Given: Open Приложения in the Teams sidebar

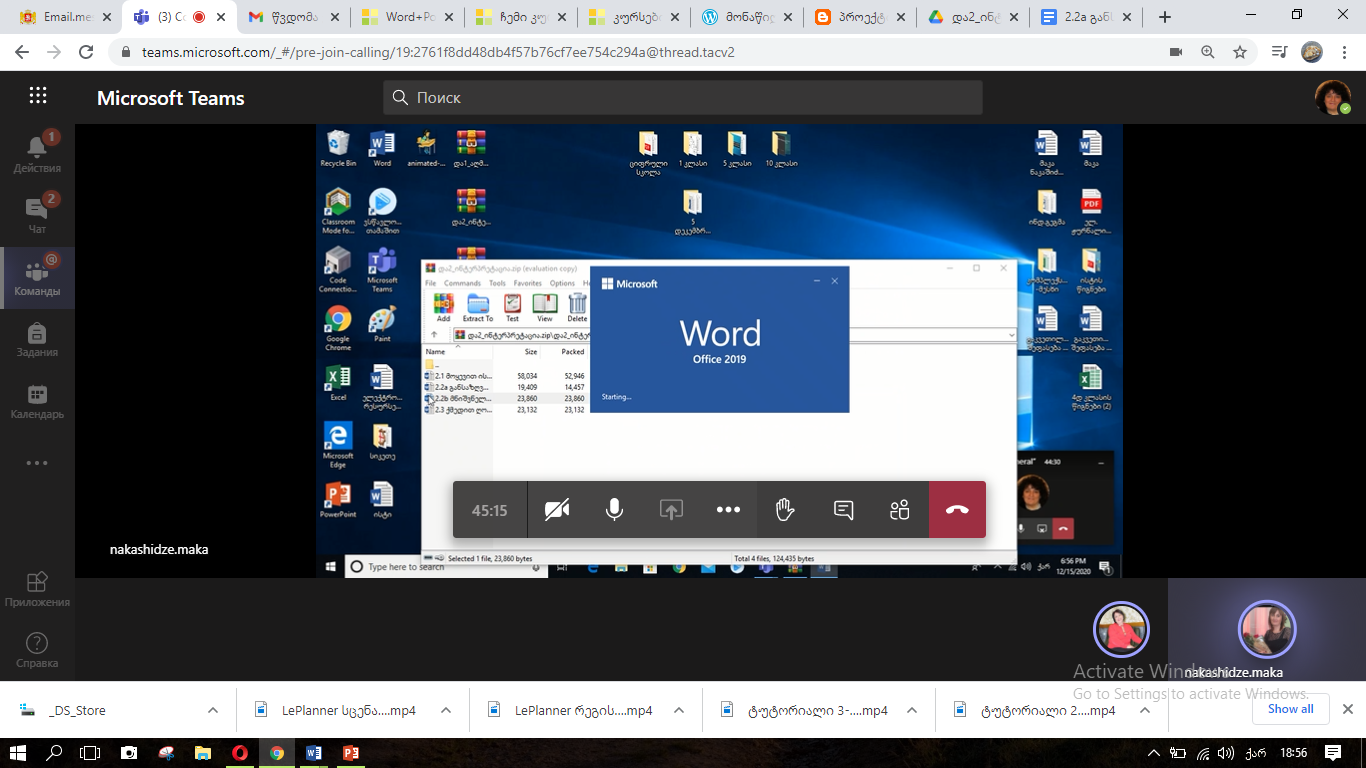Looking at the screenshot, I should point(37,589).
